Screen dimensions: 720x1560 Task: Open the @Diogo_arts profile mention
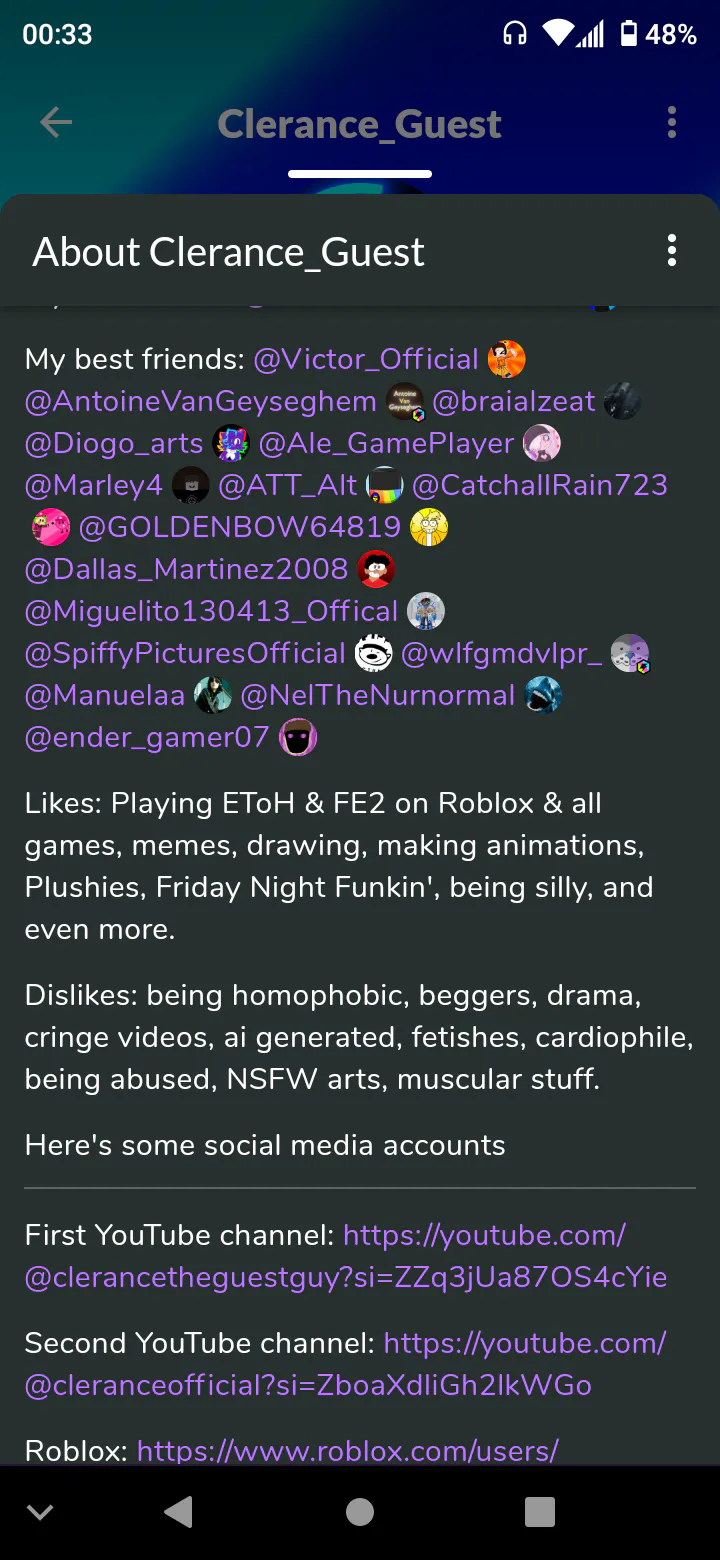coord(114,443)
